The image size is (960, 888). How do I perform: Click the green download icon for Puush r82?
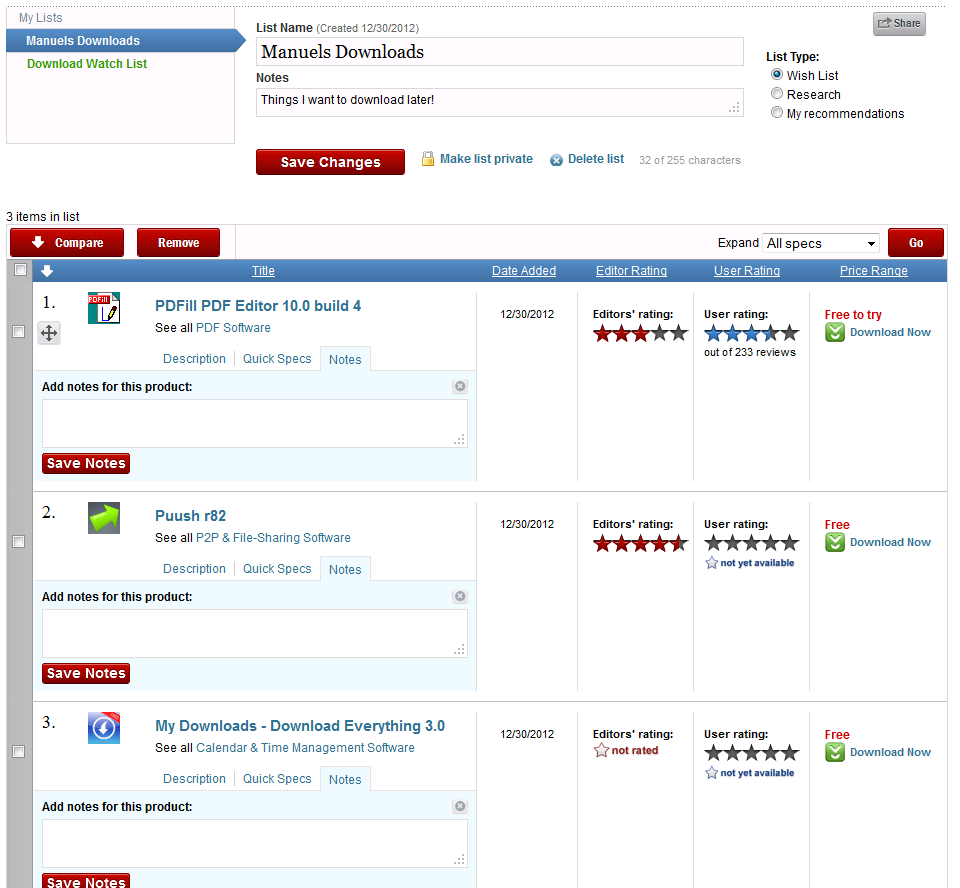click(x=834, y=543)
